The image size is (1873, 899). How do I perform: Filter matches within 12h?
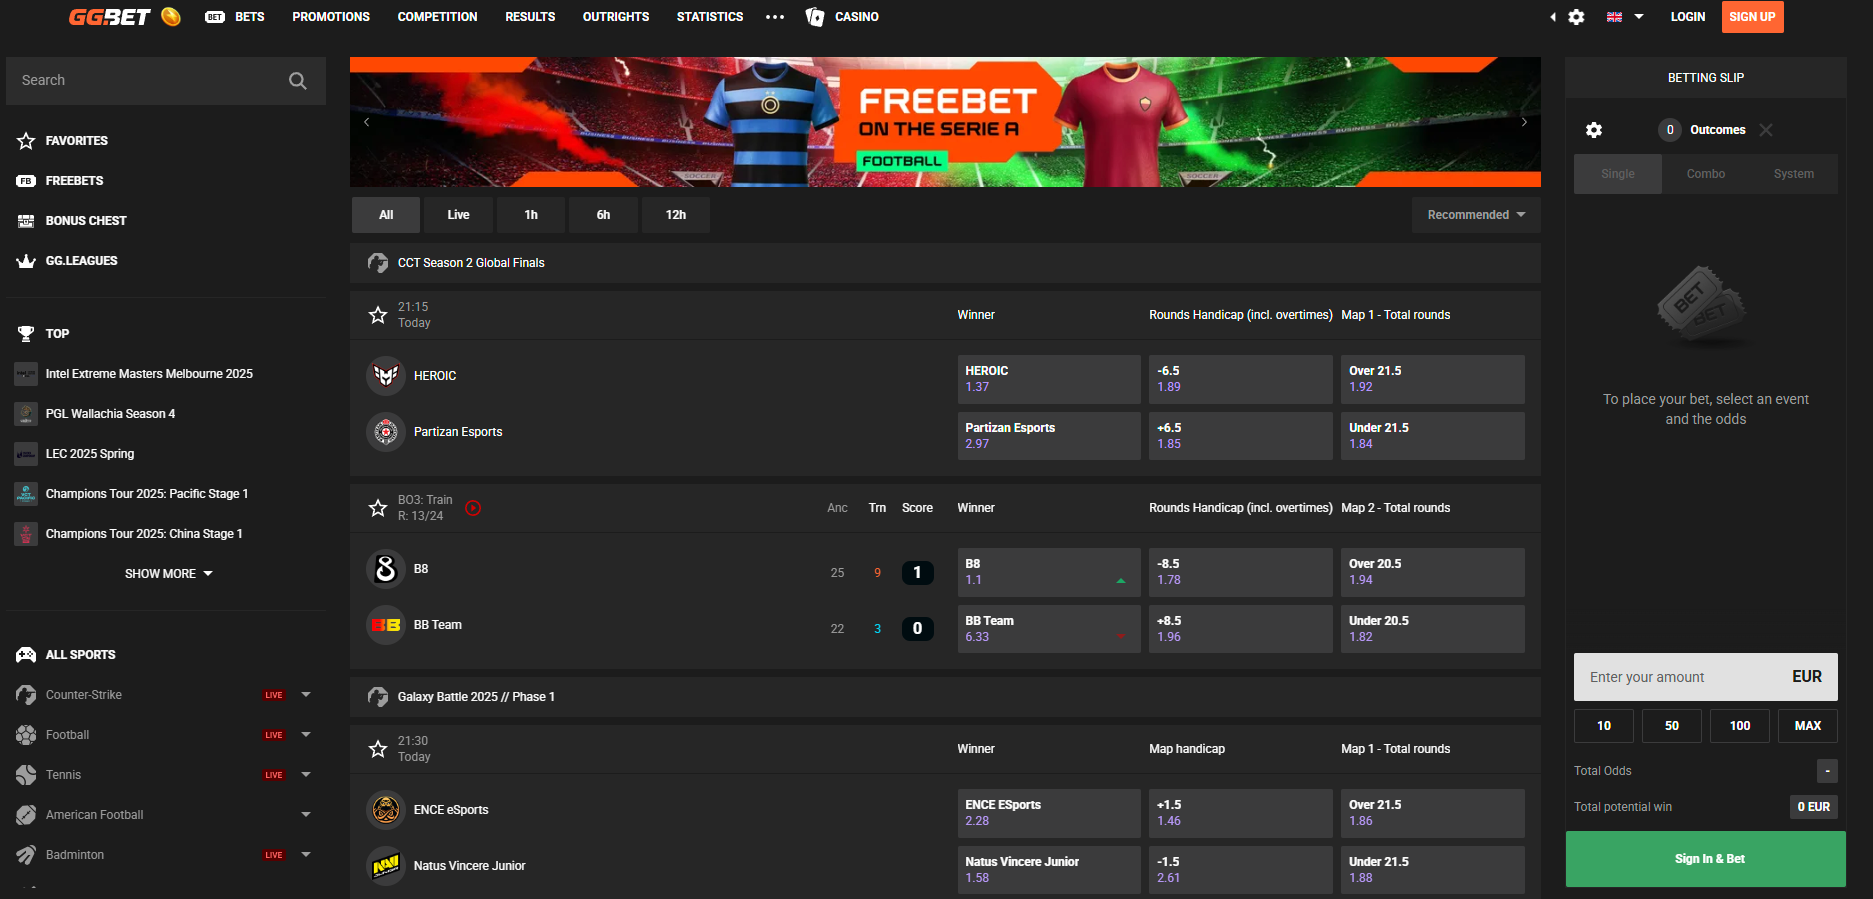click(676, 215)
